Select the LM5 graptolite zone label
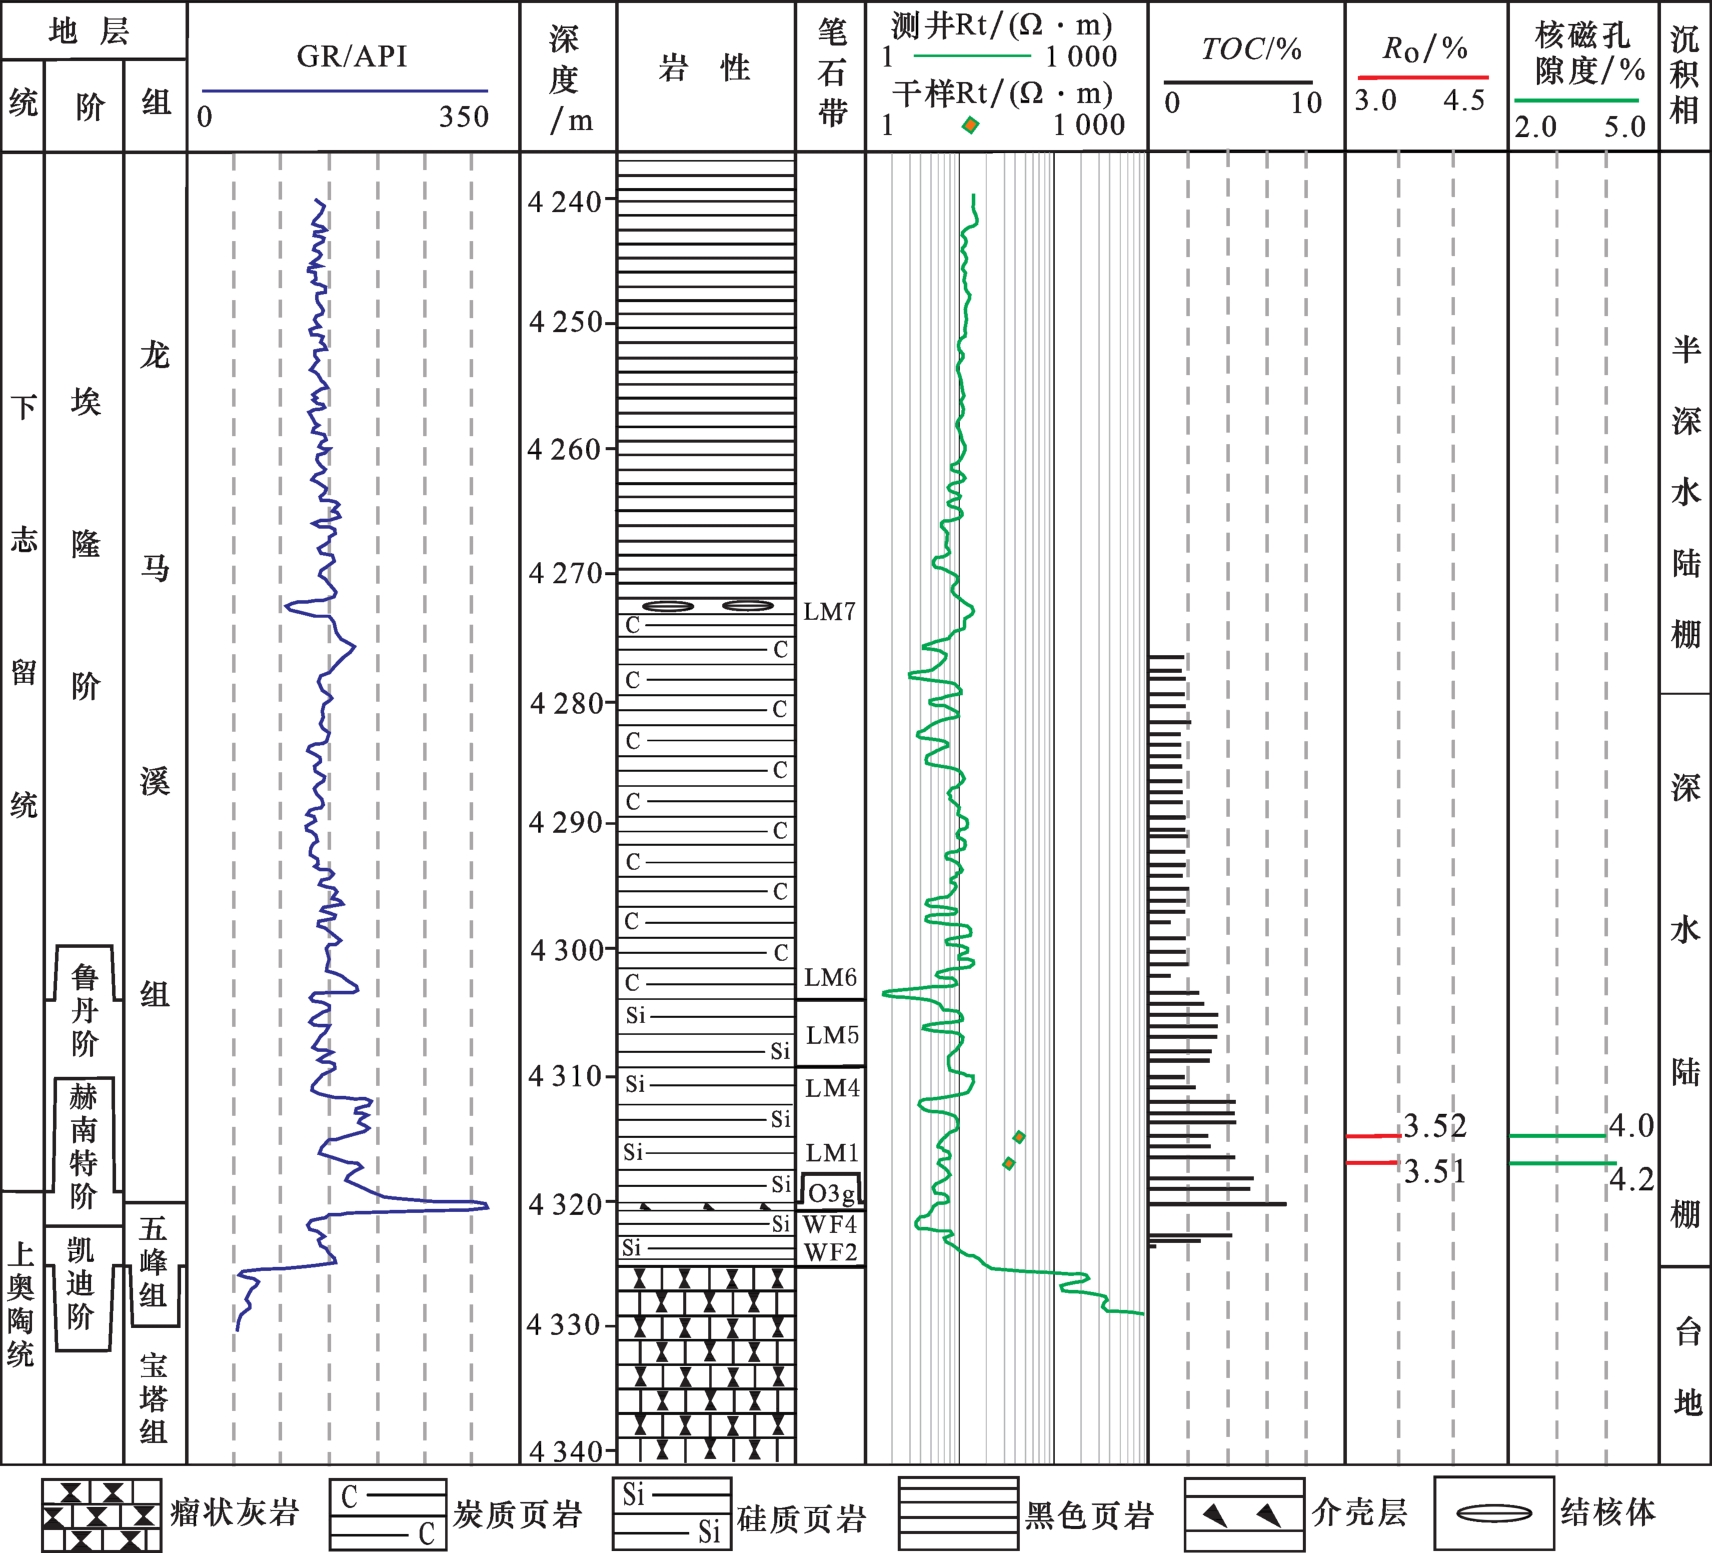 (x=832, y=1035)
